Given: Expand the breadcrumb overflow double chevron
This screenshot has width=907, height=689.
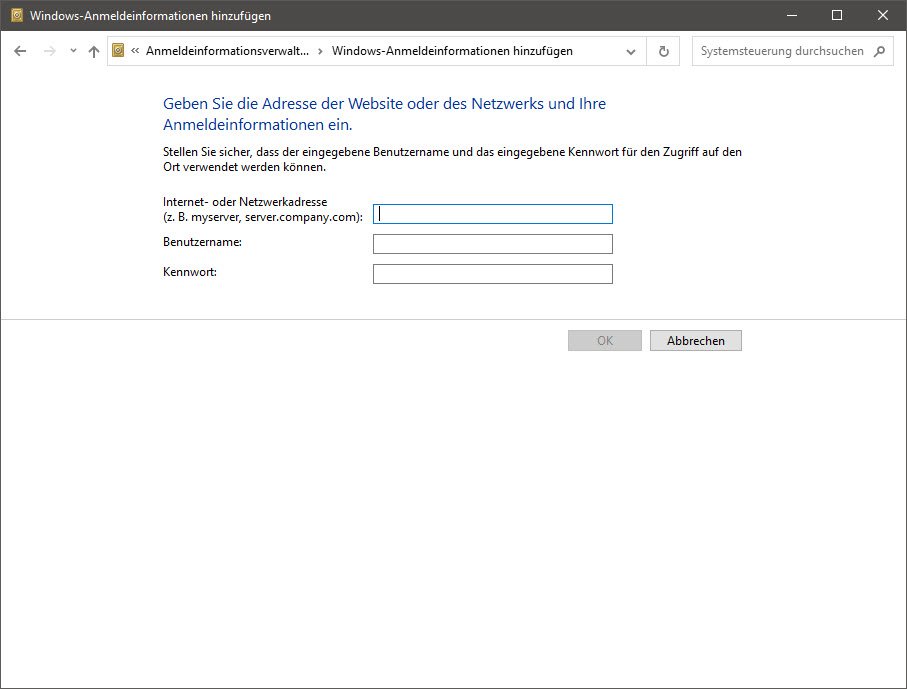Looking at the screenshot, I should tap(135, 51).
